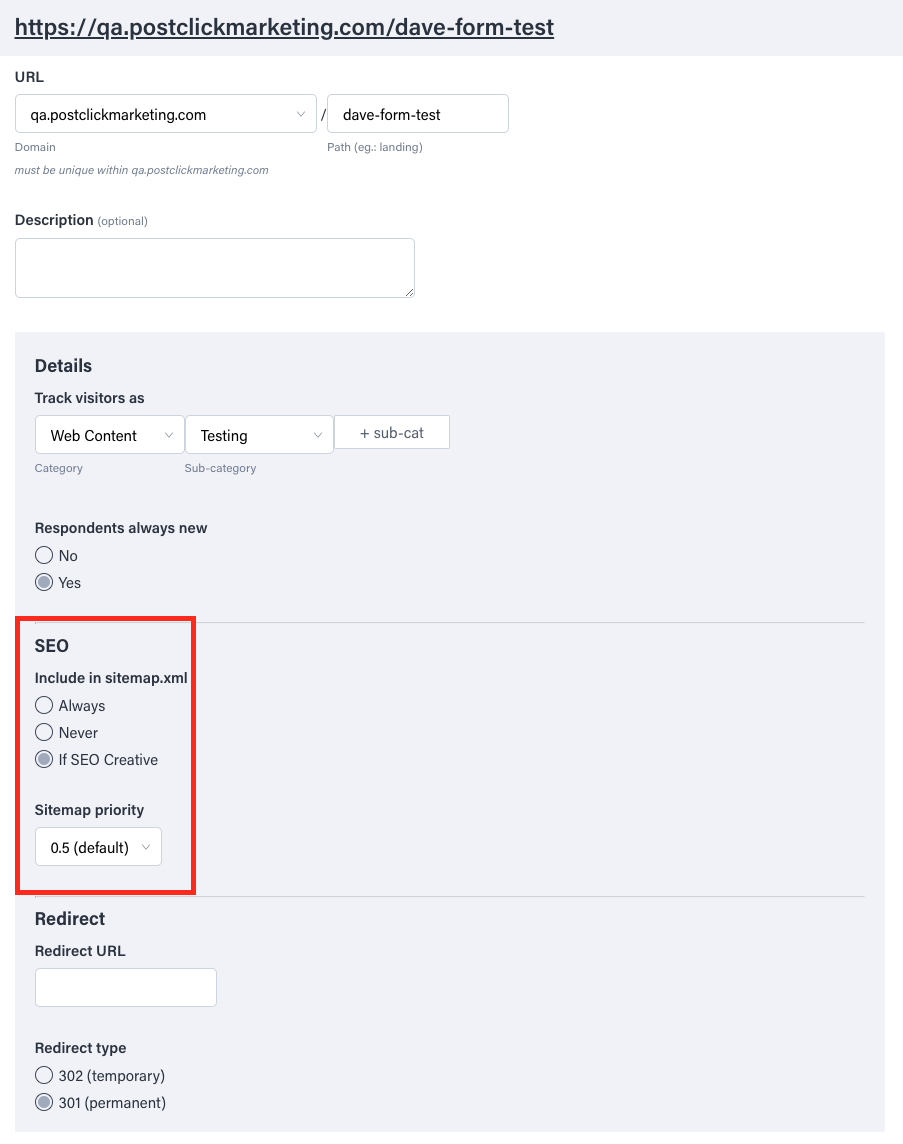Click the + sub-cat button
Image resolution: width=903 pixels, height=1144 pixels.
coord(392,433)
